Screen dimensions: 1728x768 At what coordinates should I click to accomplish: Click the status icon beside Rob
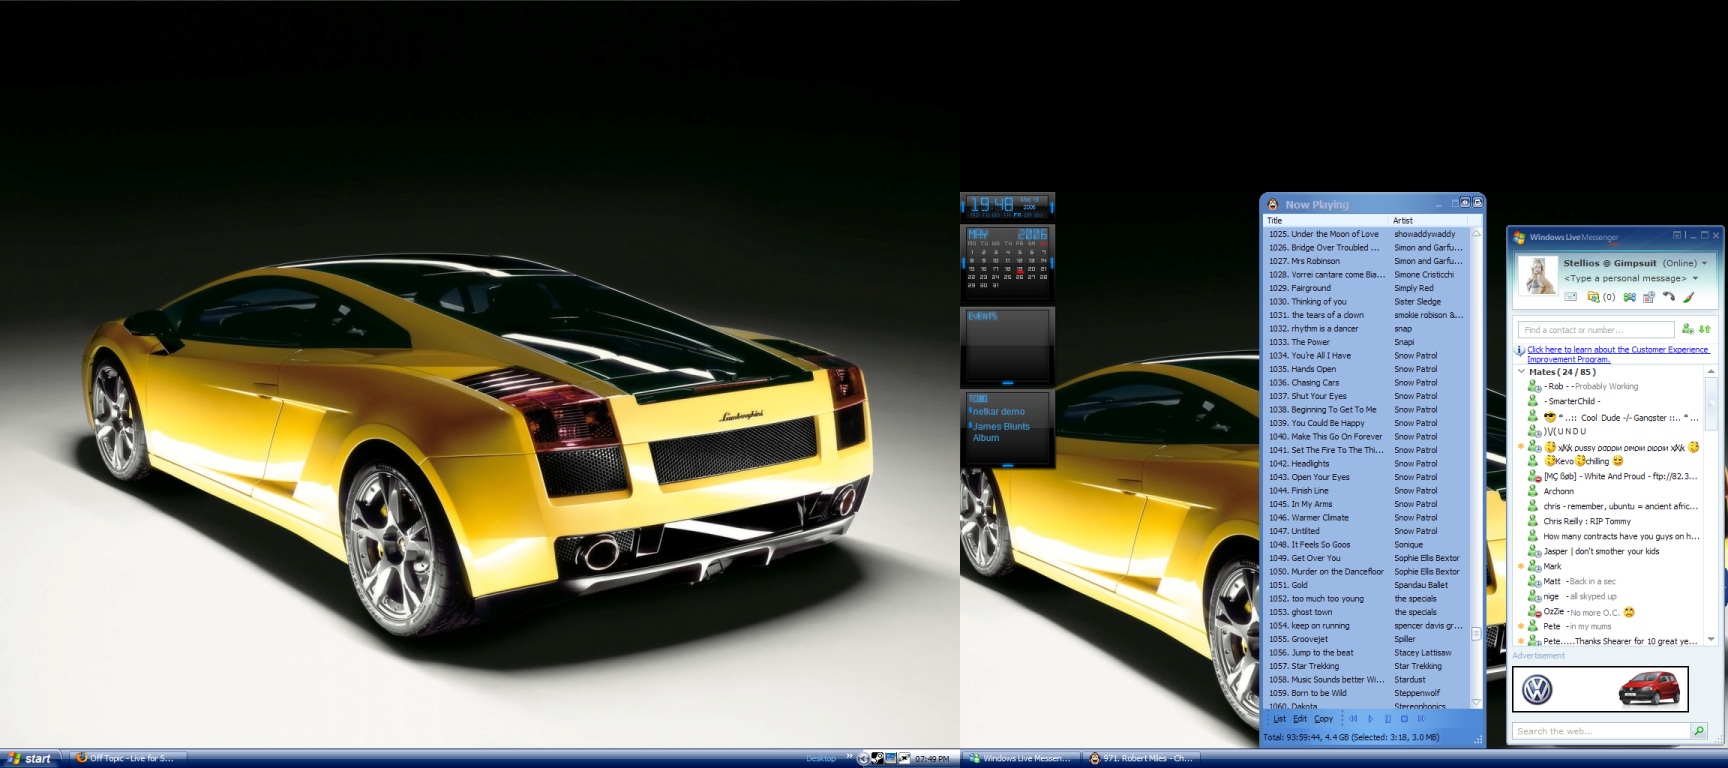1533,386
